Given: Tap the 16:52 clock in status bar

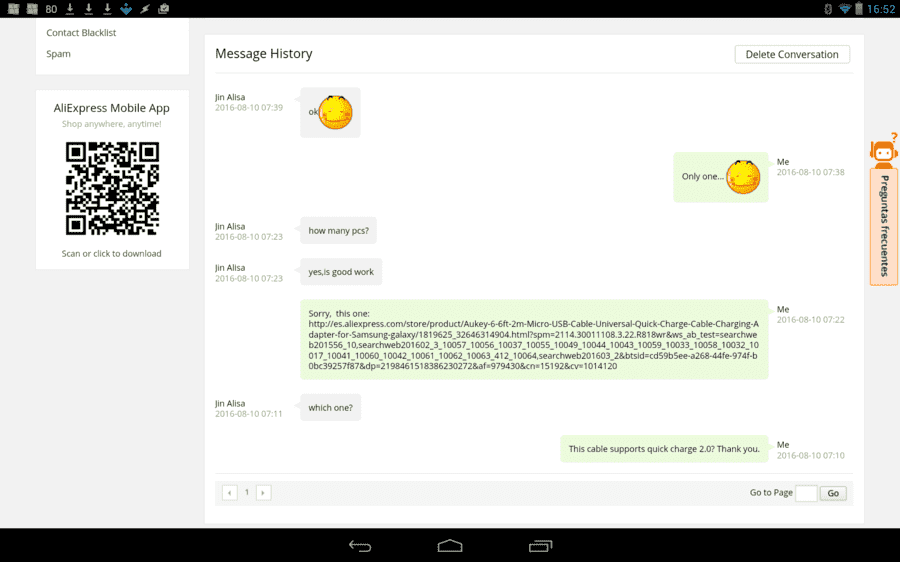Looking at the screenshot, I should click(880, 9).
